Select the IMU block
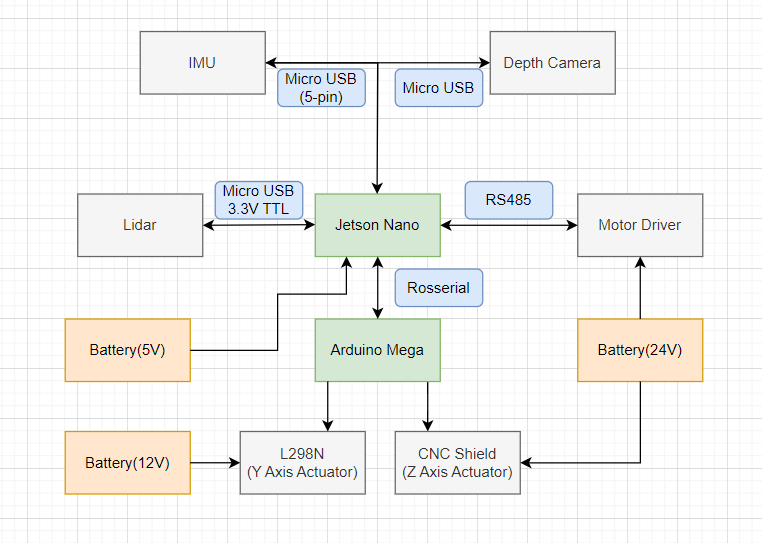This screenshot has height=543, width=762. coord(203,63)
